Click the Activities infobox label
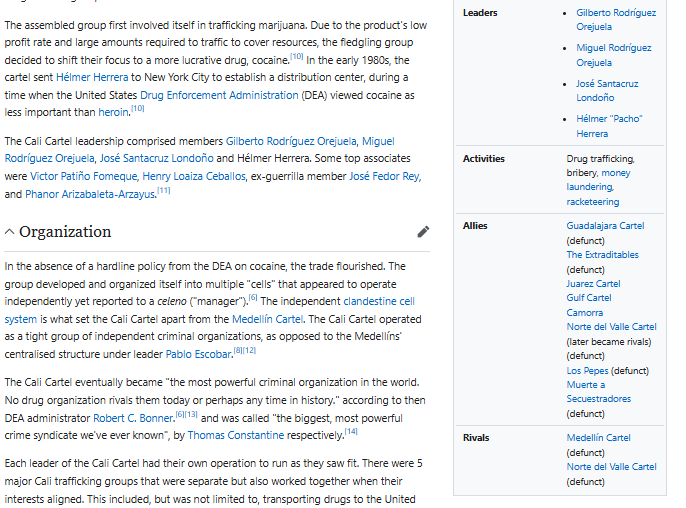The image size is (686, 508). [x=483, y=158]
